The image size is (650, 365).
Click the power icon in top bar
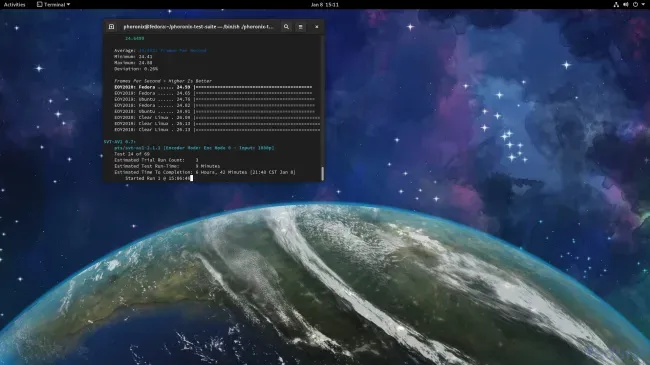tap(635, 5)
